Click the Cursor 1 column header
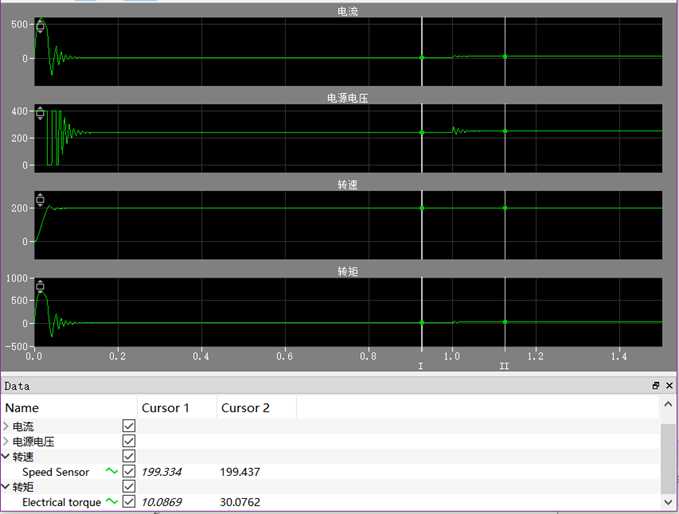Image resolution: width=679 pixels, height=514 pixels. (177, 408)
